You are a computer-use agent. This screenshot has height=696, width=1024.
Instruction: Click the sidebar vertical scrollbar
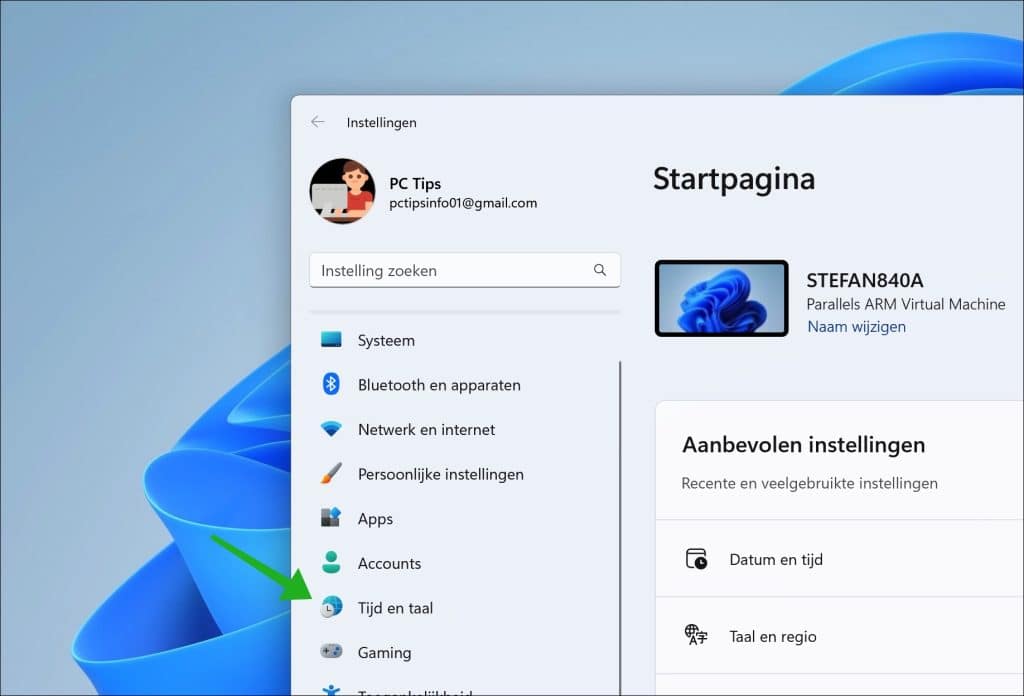[x=620, y=528]
